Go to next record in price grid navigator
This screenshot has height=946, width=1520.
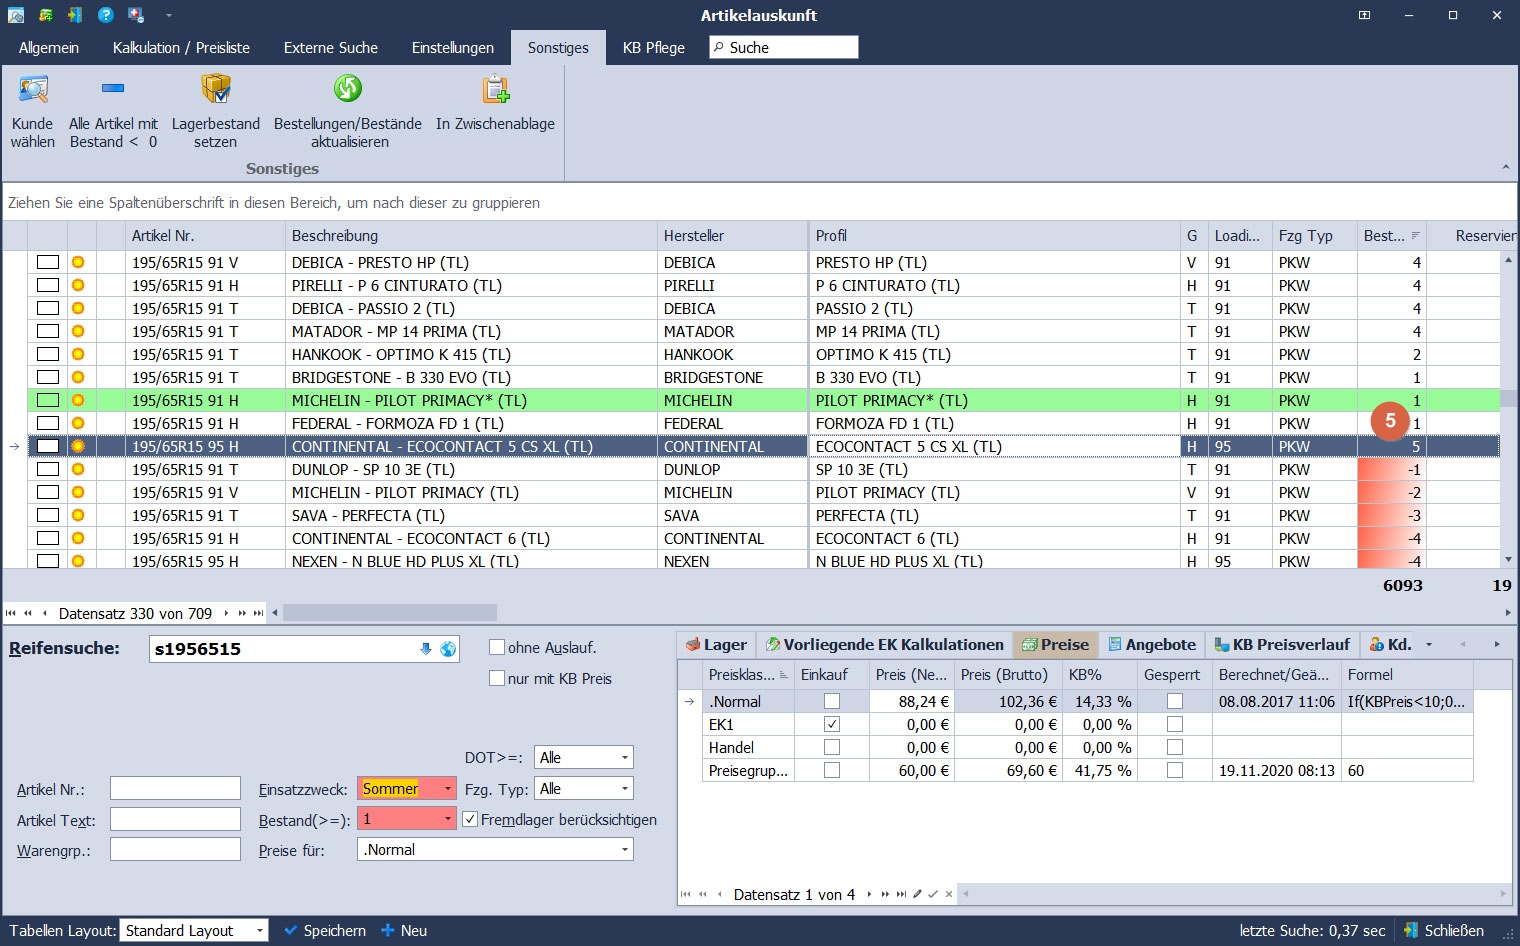pyautogui.click(x=869, y=894)
